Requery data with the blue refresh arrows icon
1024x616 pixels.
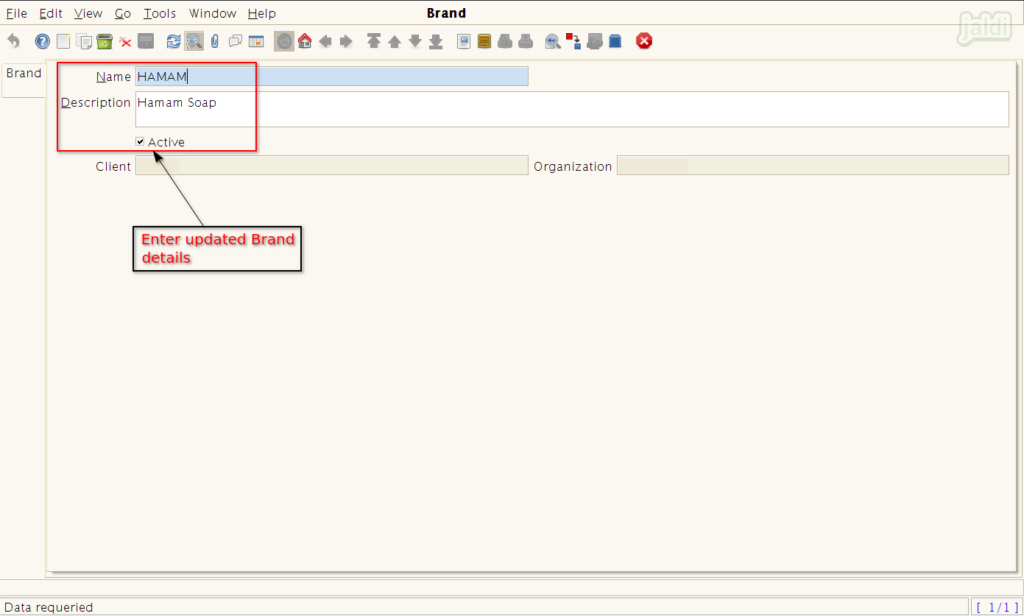pos(173,41)
